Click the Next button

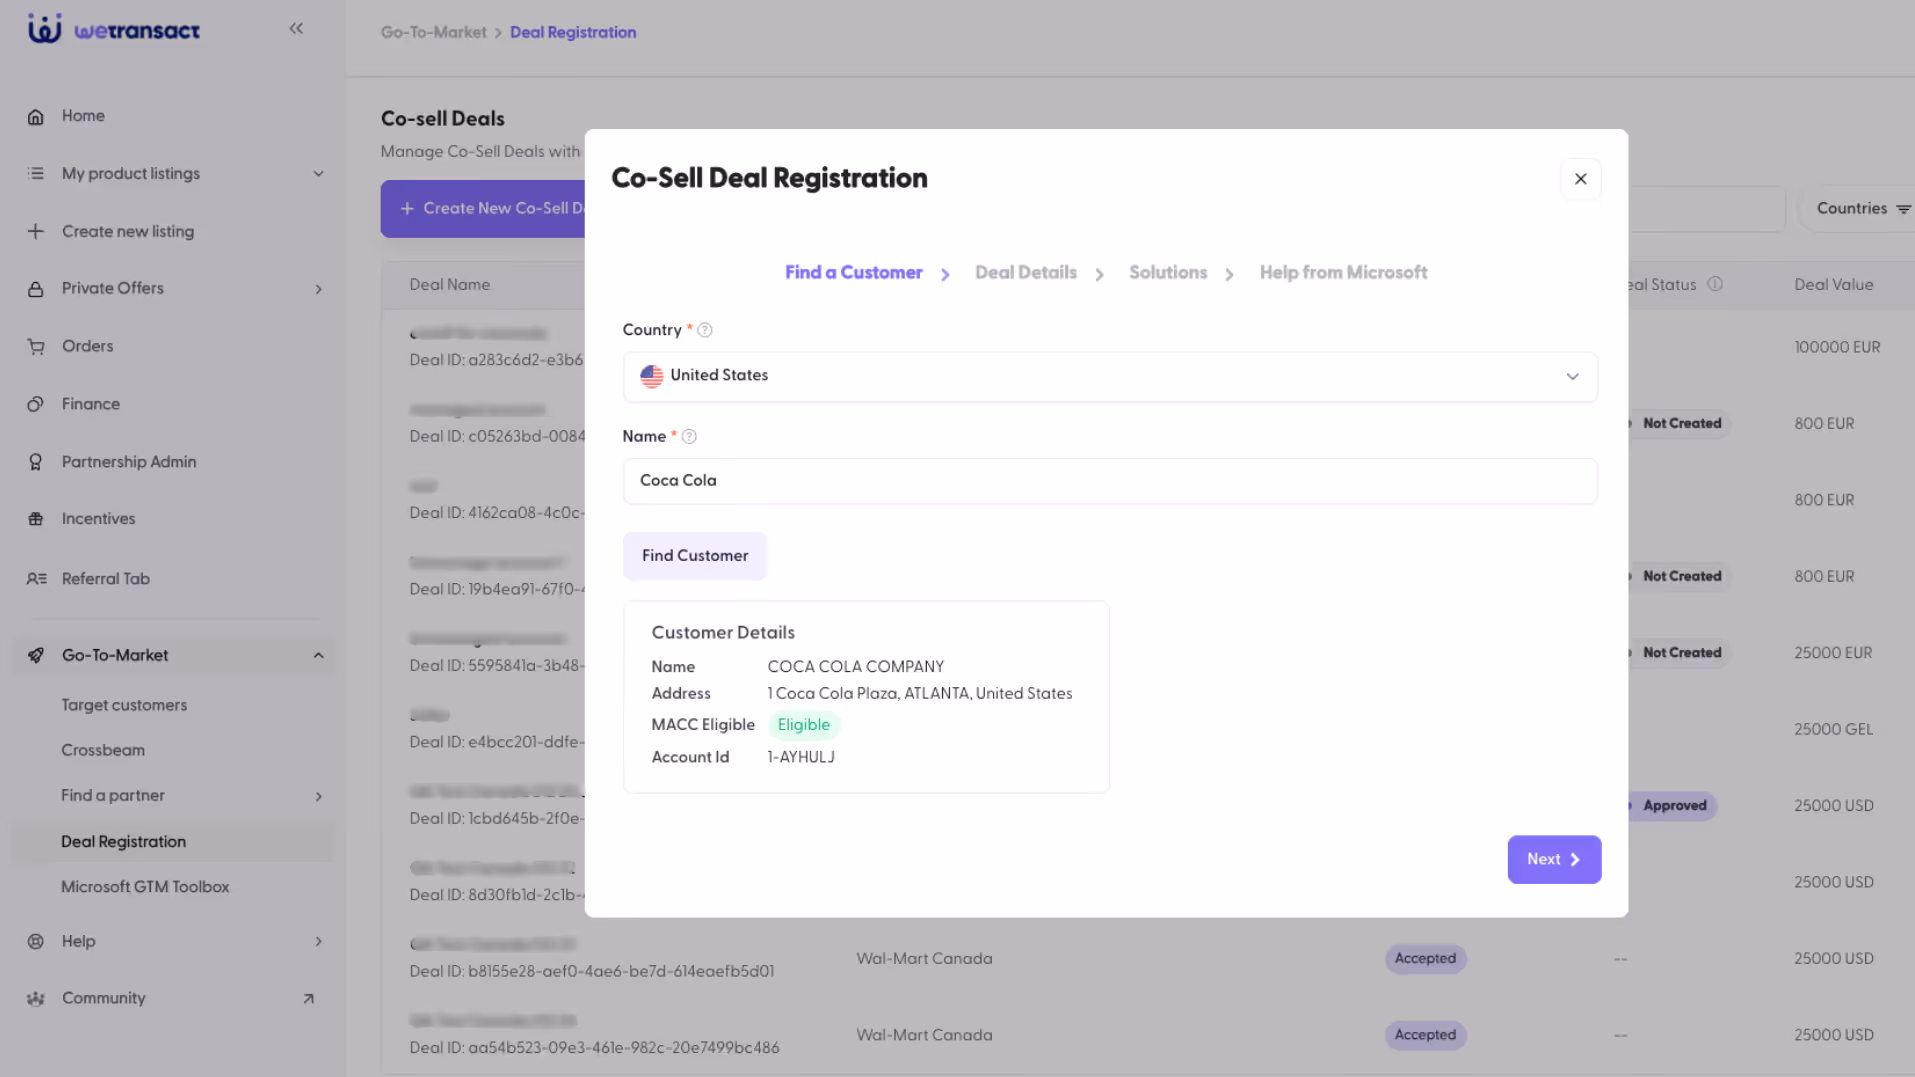(x=1554, y=860)
